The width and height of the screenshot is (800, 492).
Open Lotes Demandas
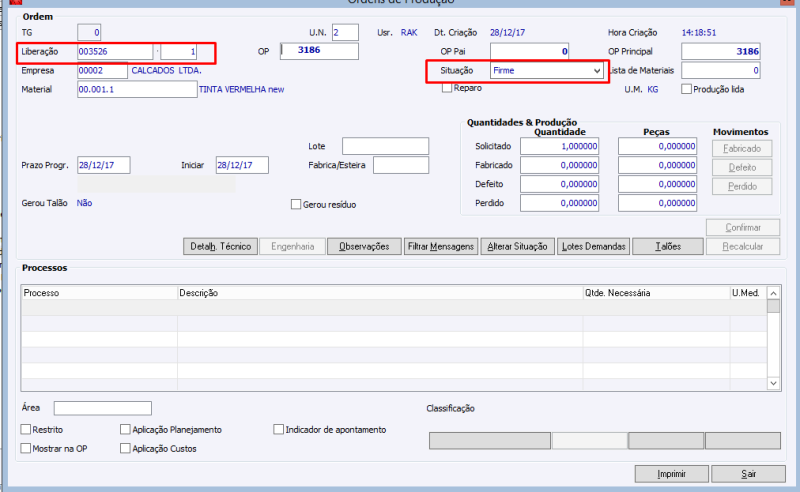(593, 247)
